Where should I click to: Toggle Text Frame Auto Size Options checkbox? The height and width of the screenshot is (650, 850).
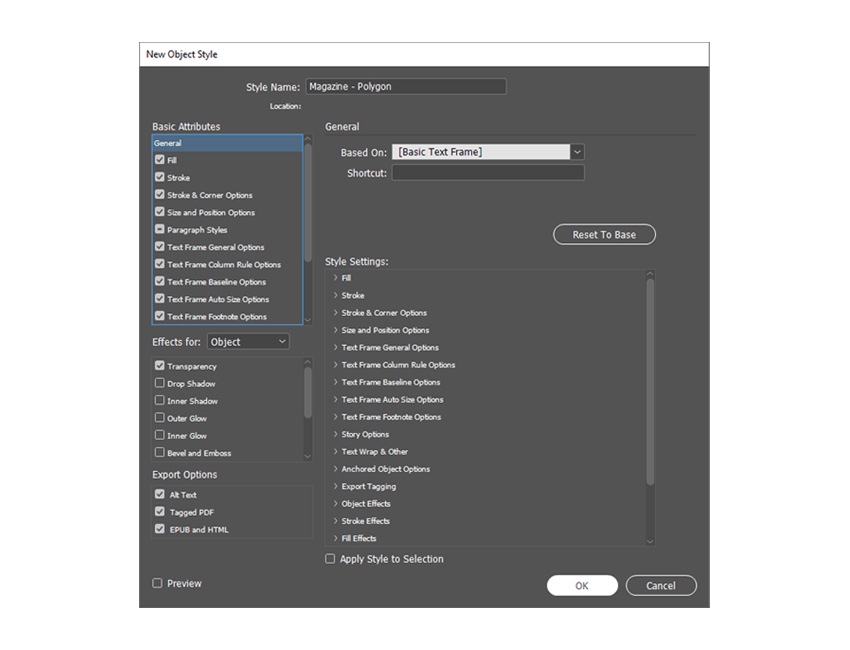point(159,299)
